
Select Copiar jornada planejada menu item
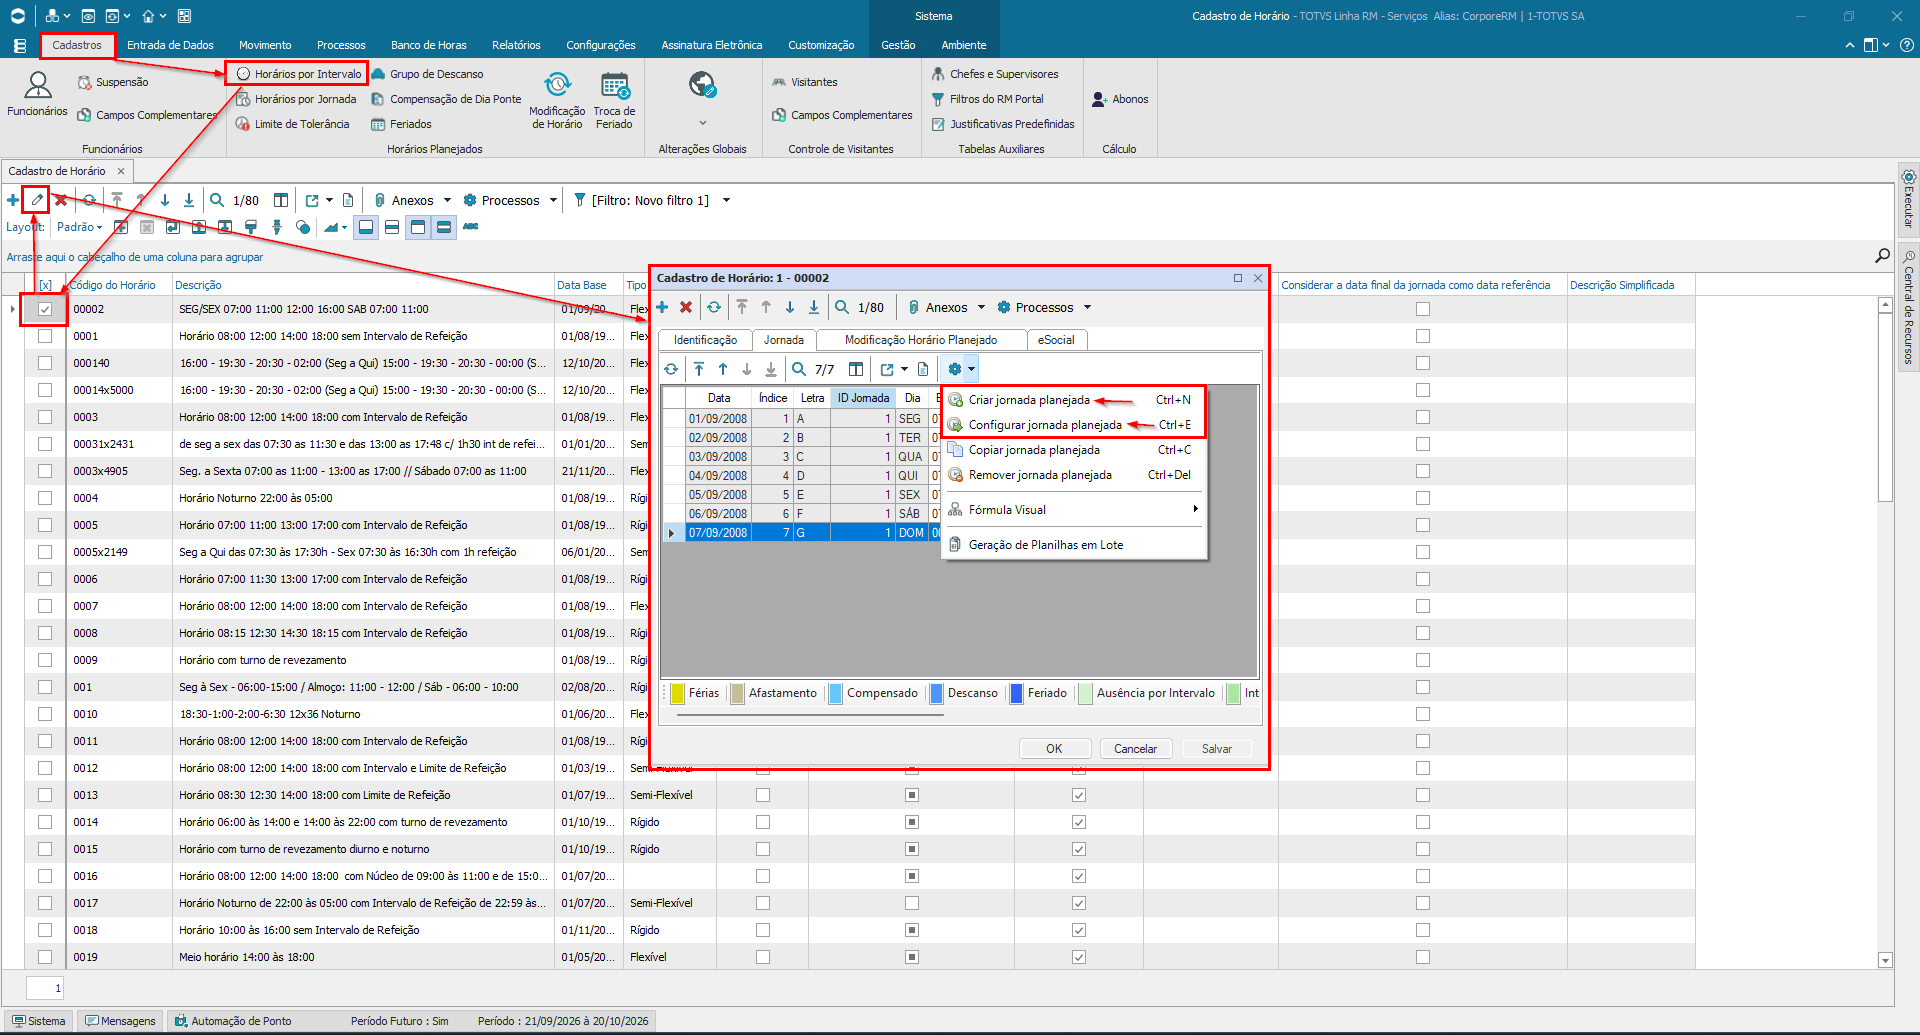[1075, 450]
